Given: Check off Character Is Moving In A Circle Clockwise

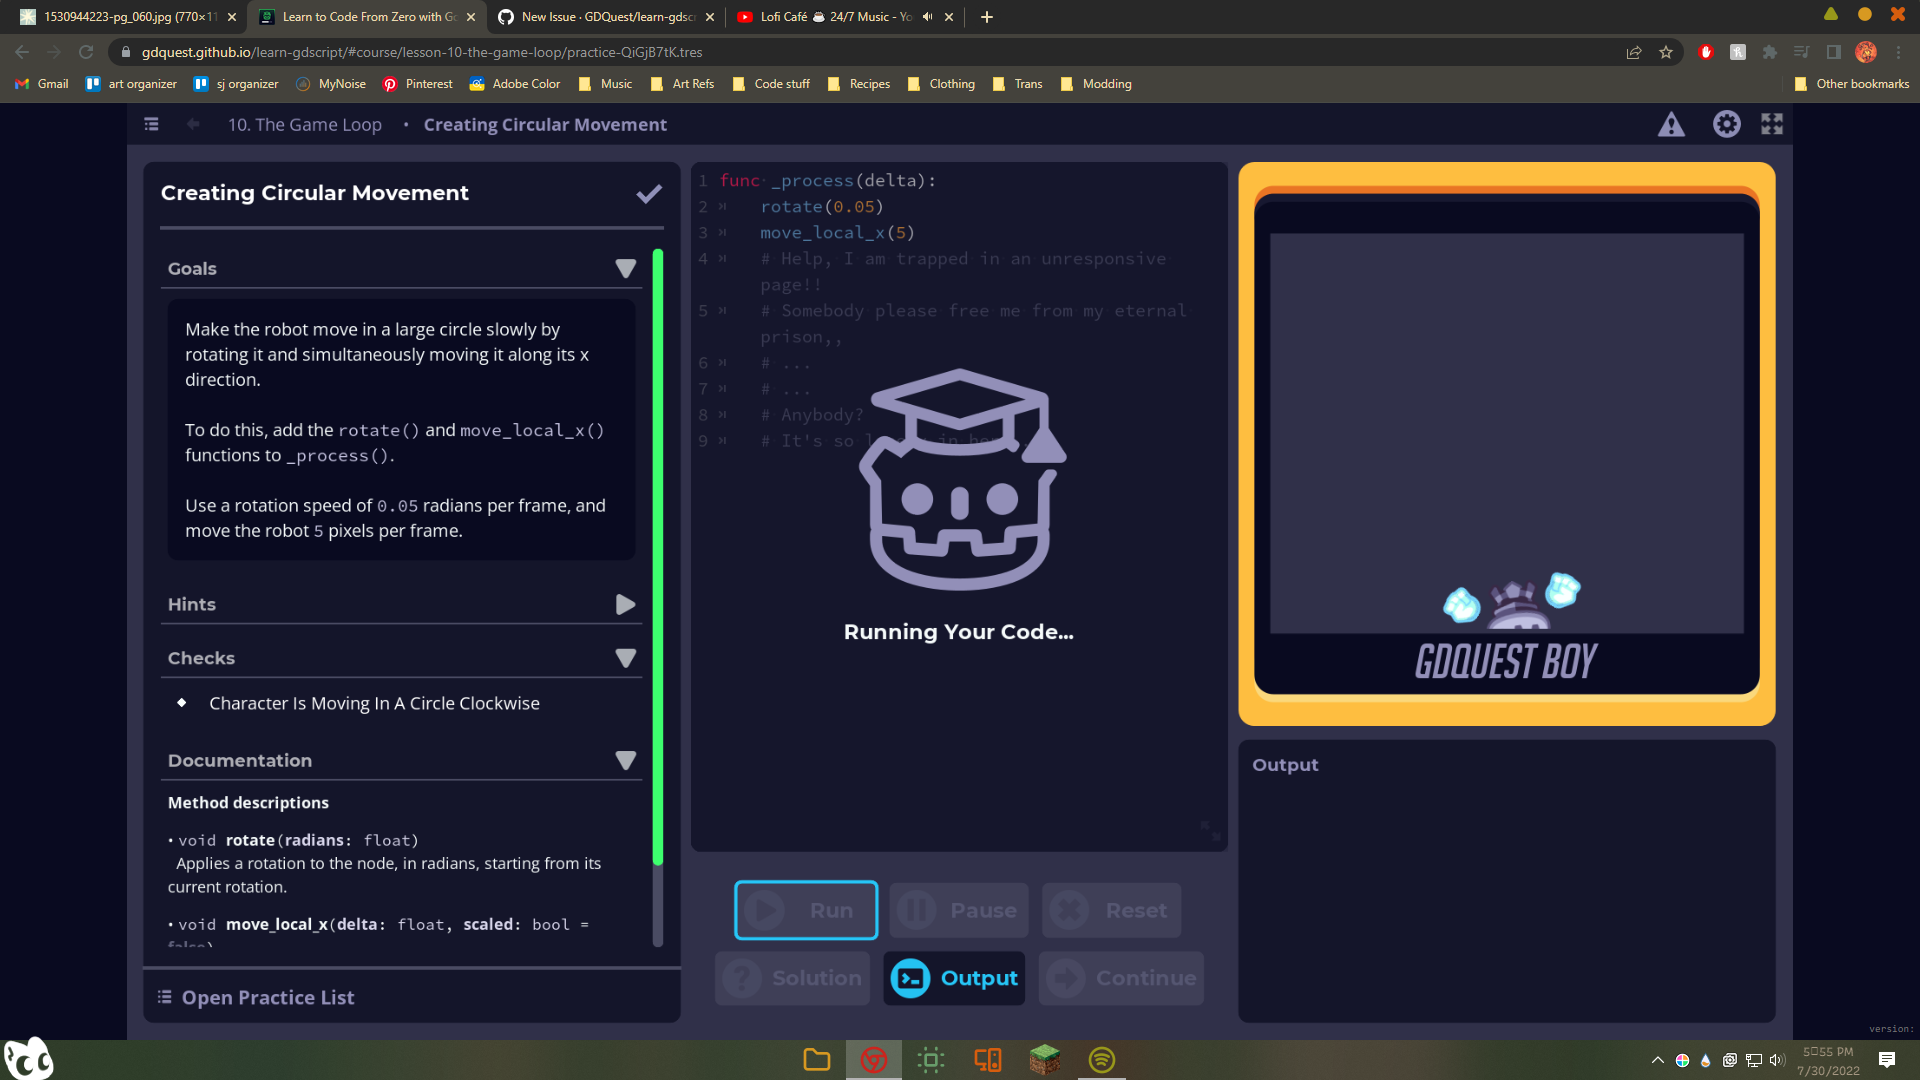Looking at the screenshot, I should click(x=181, y=703).
